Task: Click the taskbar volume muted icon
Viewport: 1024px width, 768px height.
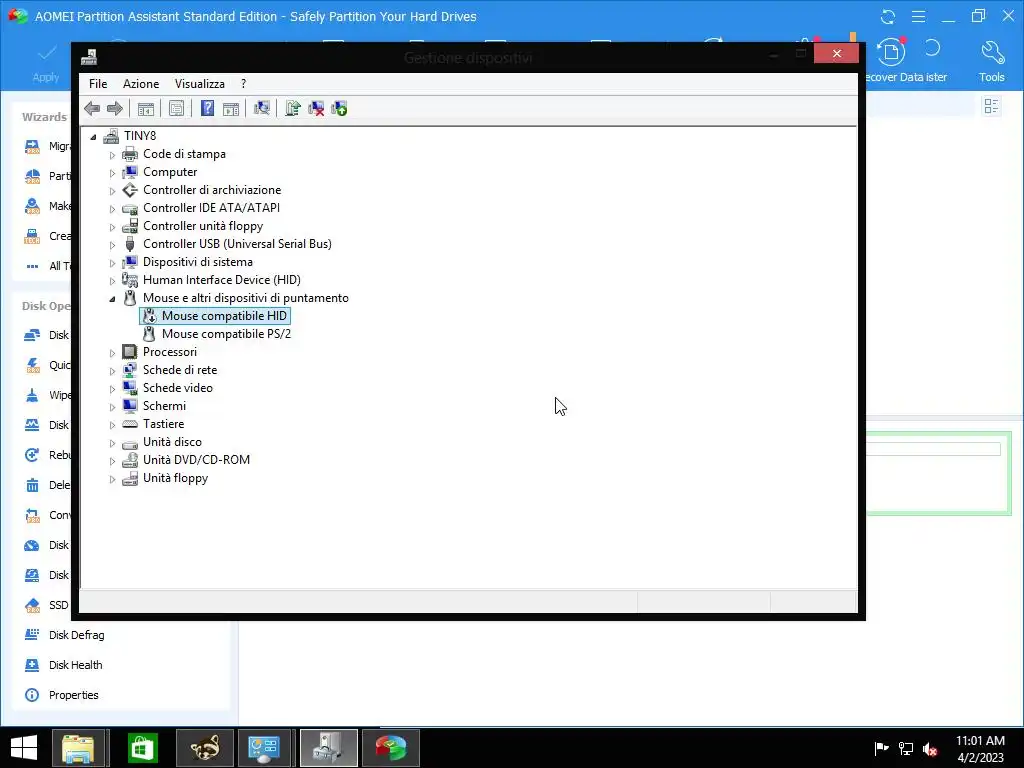Action: point(930,748)
